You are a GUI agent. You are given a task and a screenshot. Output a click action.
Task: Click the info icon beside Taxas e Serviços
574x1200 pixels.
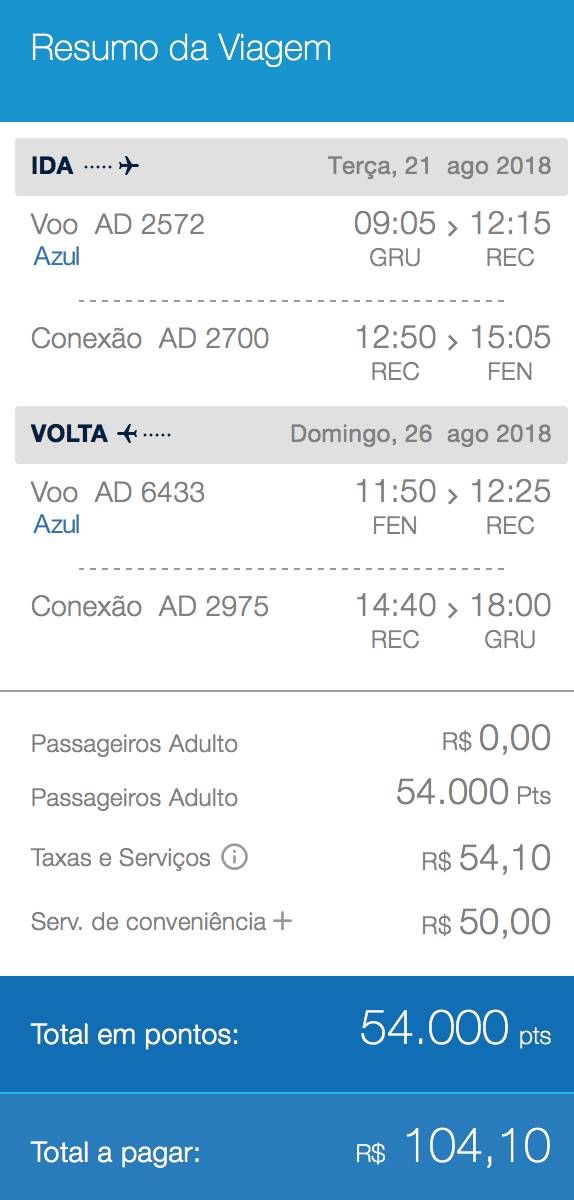[x=234, y=857]
